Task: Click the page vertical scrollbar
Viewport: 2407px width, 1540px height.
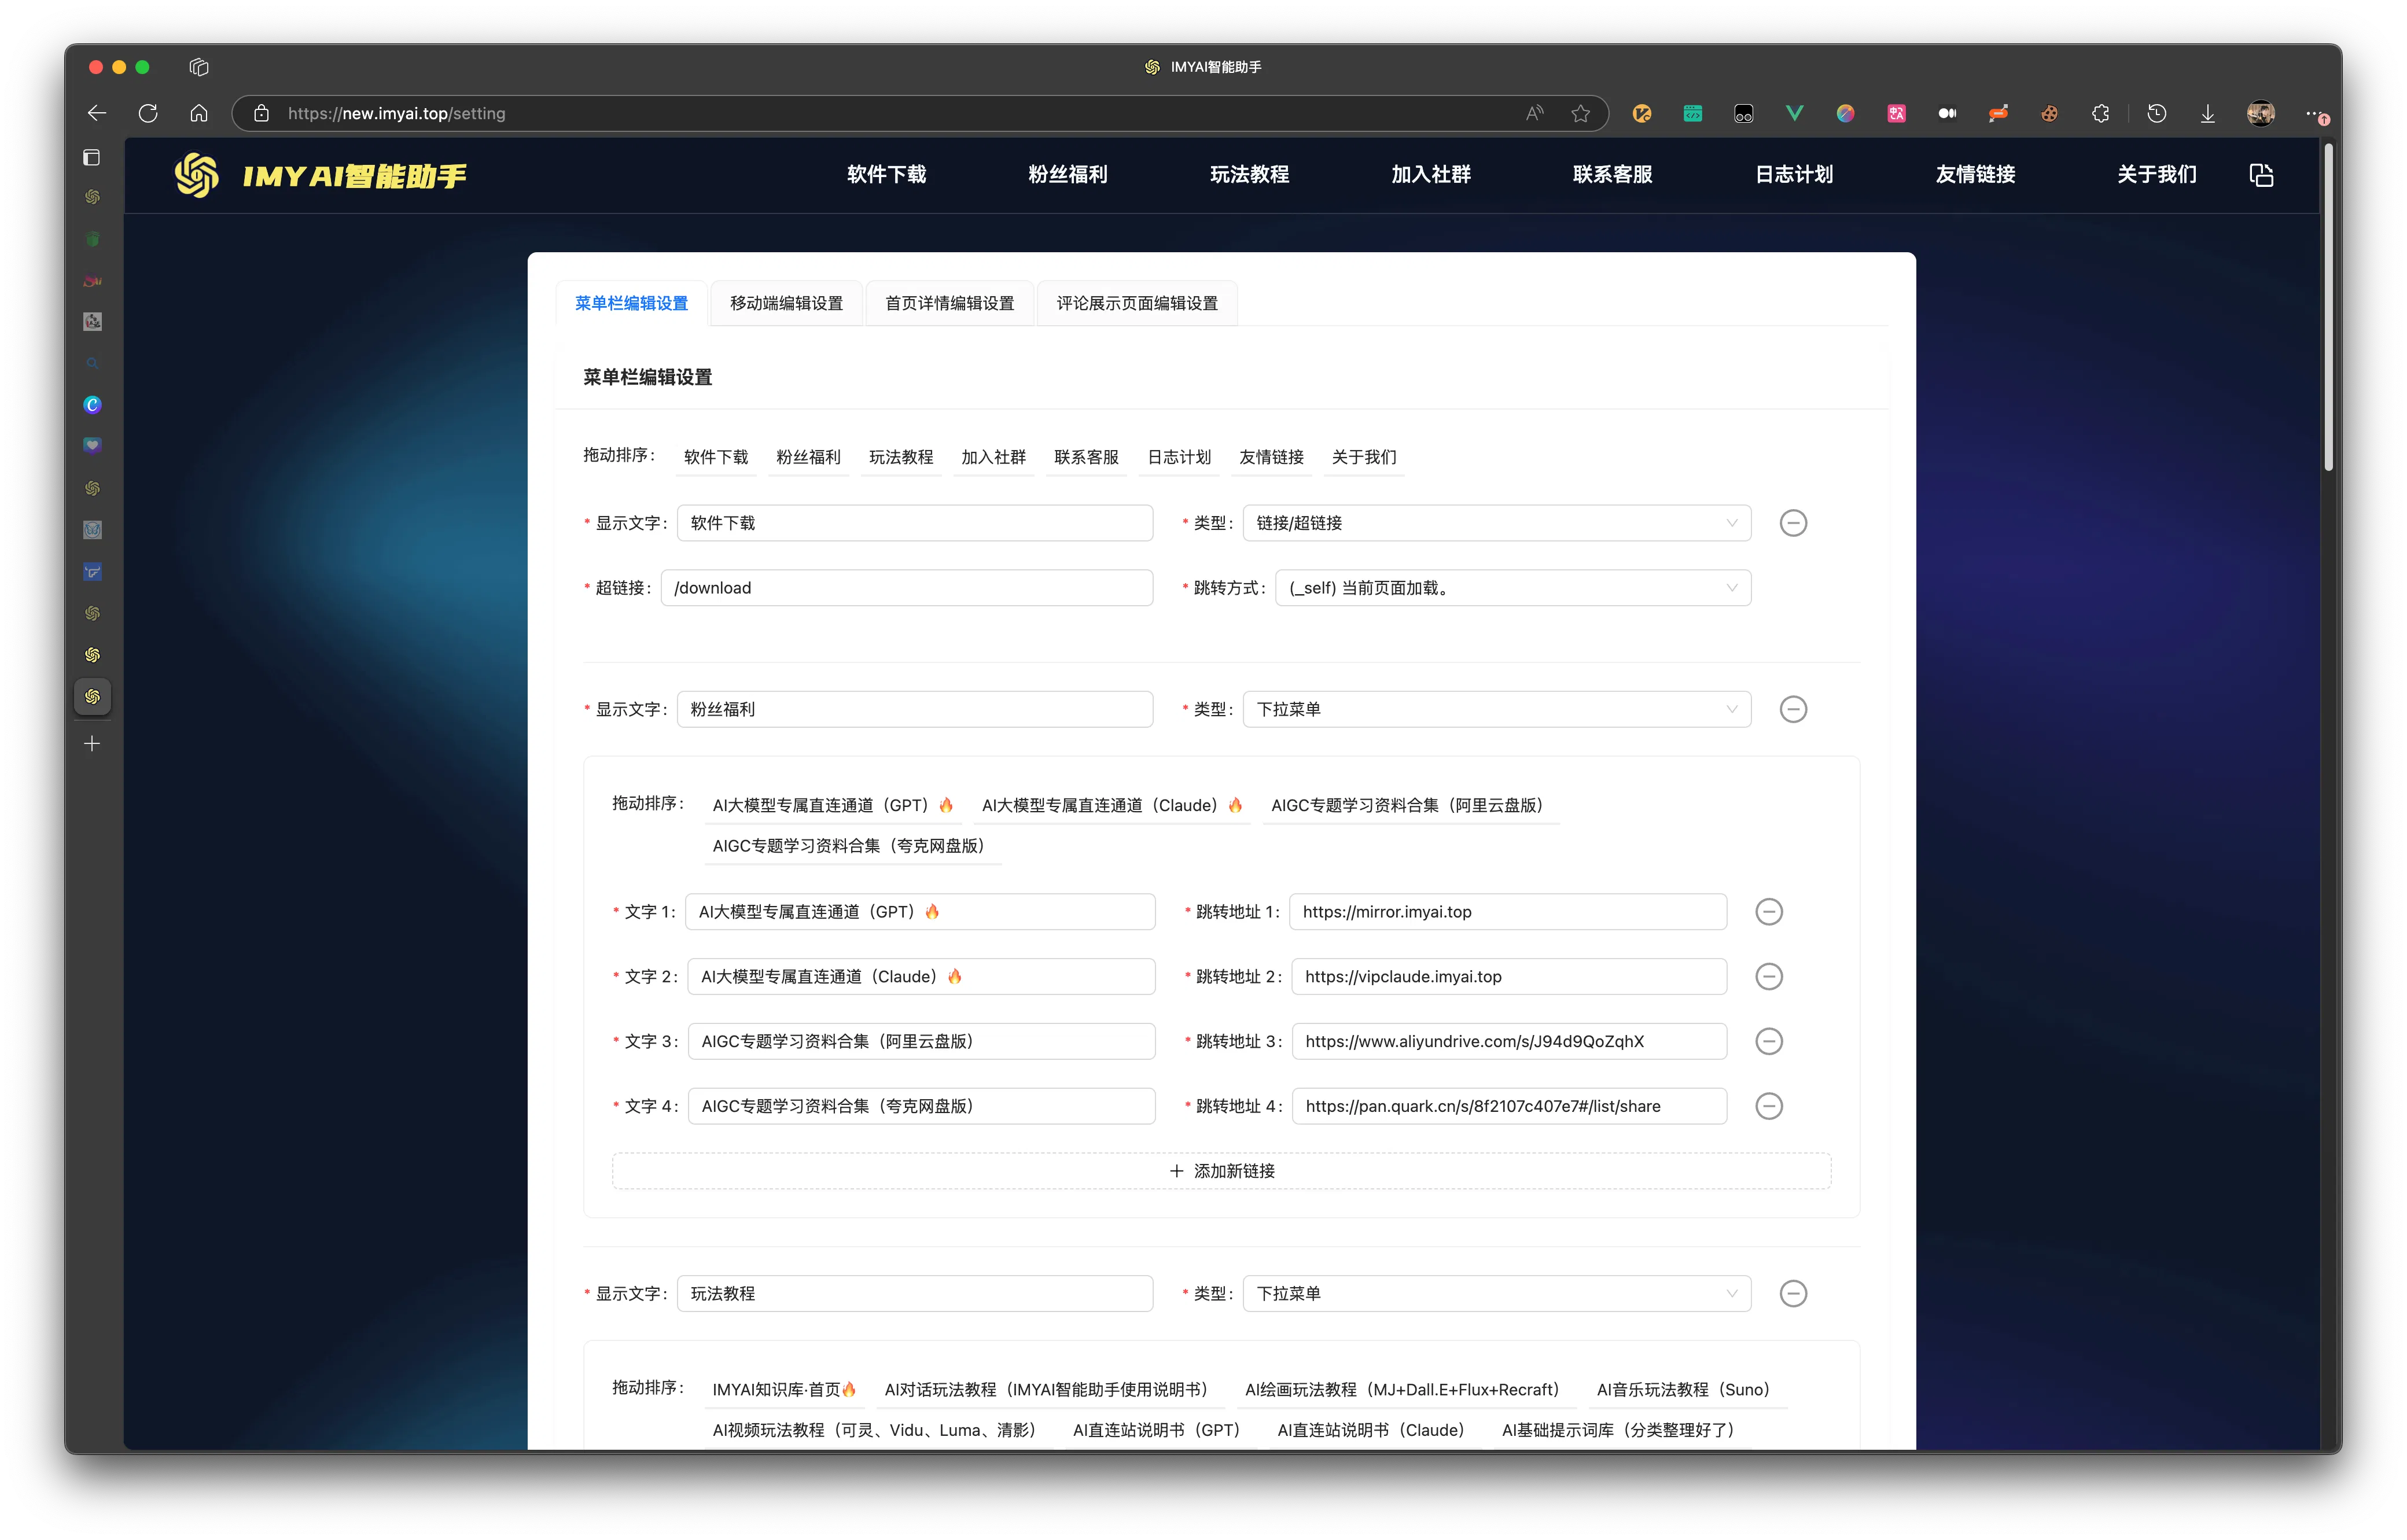Action: pos(2329,307)
